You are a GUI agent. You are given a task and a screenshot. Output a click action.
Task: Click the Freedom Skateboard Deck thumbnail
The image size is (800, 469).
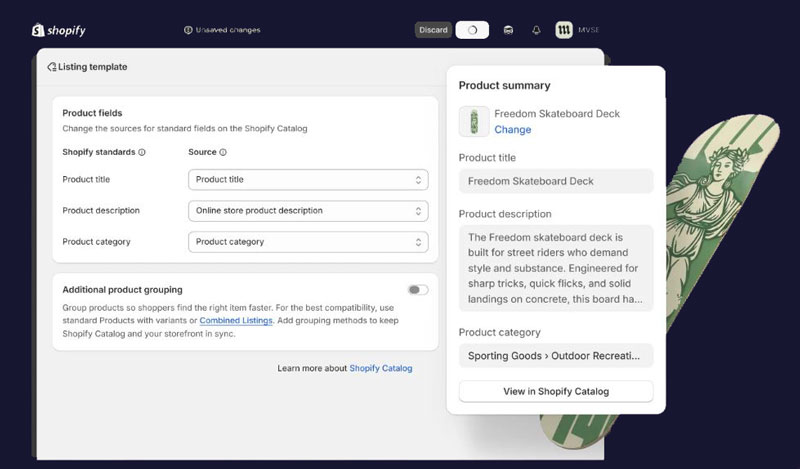pyautogui.click(x=474, y=121)
